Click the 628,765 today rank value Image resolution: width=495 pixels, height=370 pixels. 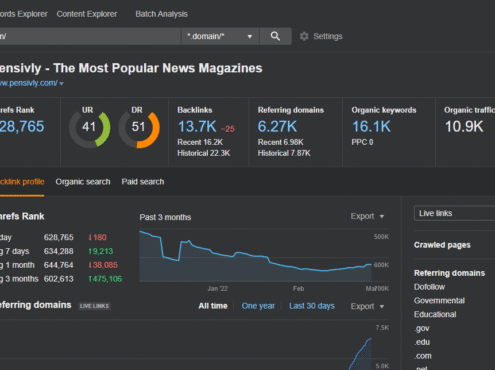click(x=58, y=237)
